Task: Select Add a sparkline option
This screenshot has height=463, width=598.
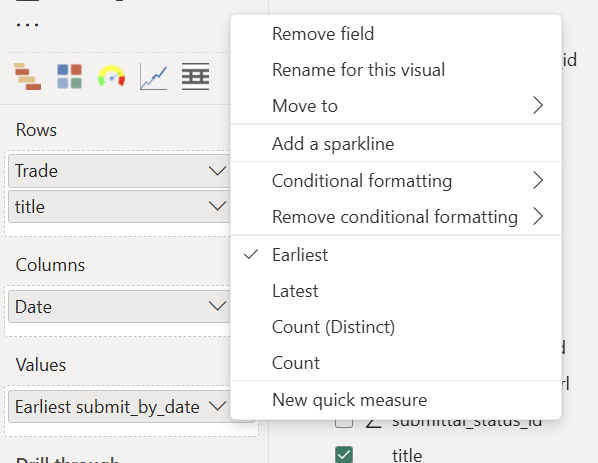Action: point(396,144)
